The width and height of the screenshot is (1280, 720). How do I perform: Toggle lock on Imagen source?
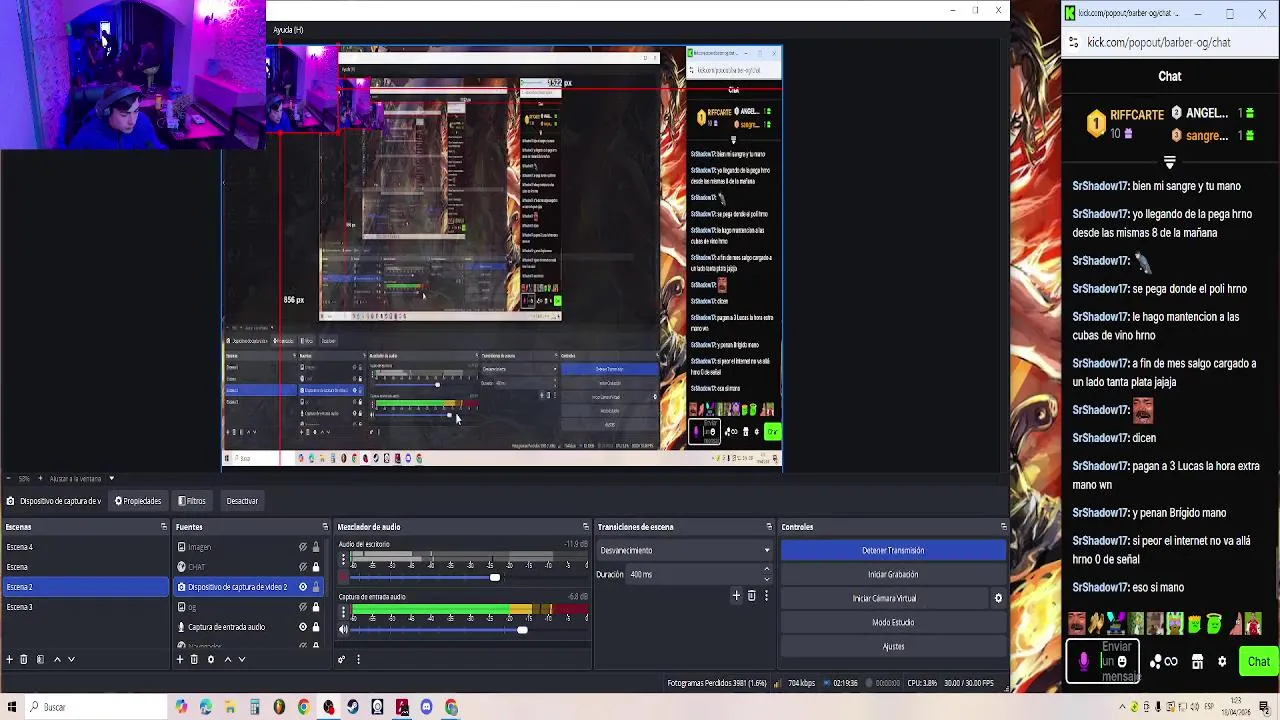[x=316, y=547]
